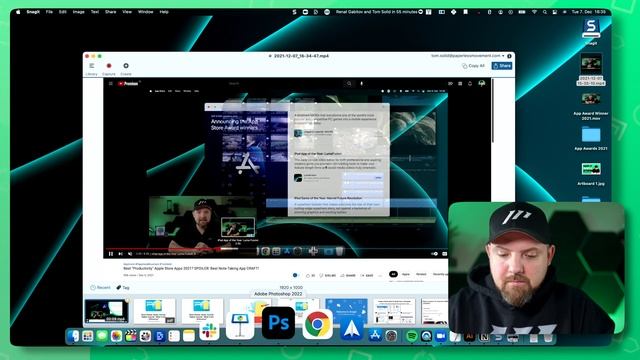Open Keynote from the Dock
640x360 pixels.
[x=240, y=326]
